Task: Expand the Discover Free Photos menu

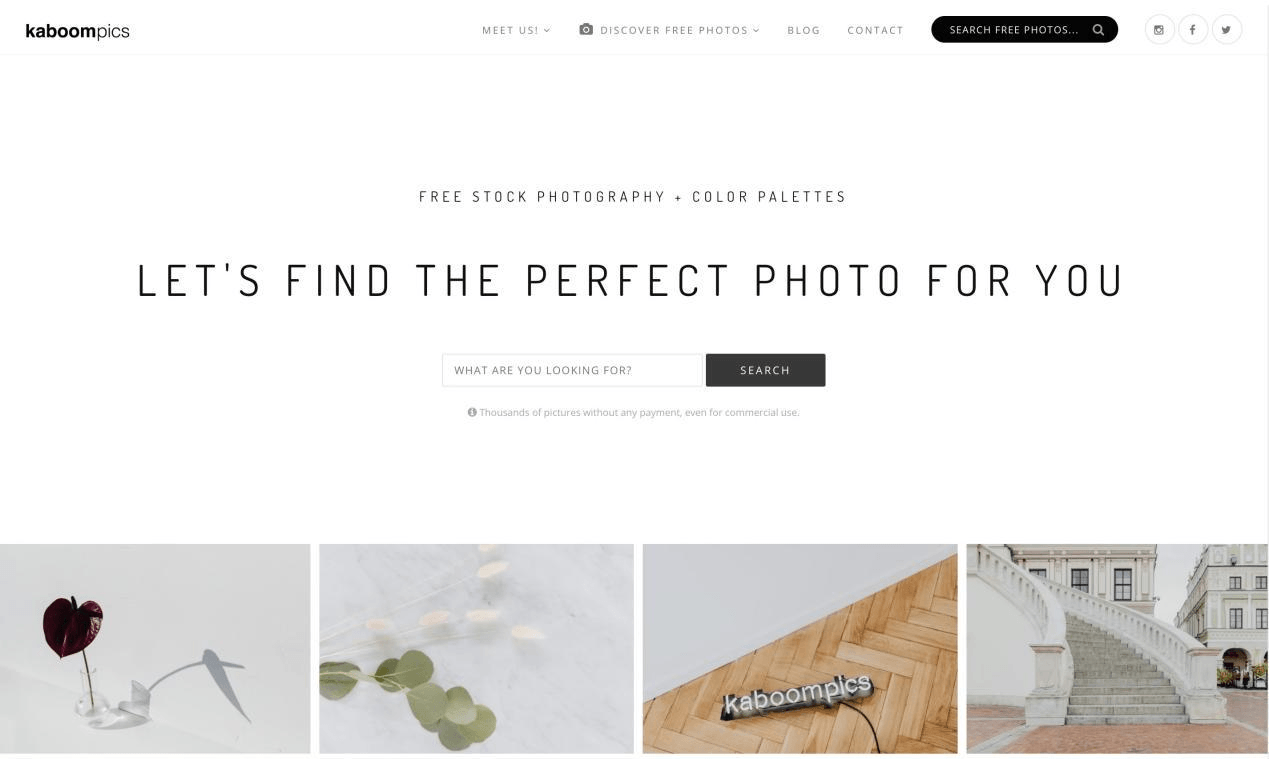Action: [669, 30]
